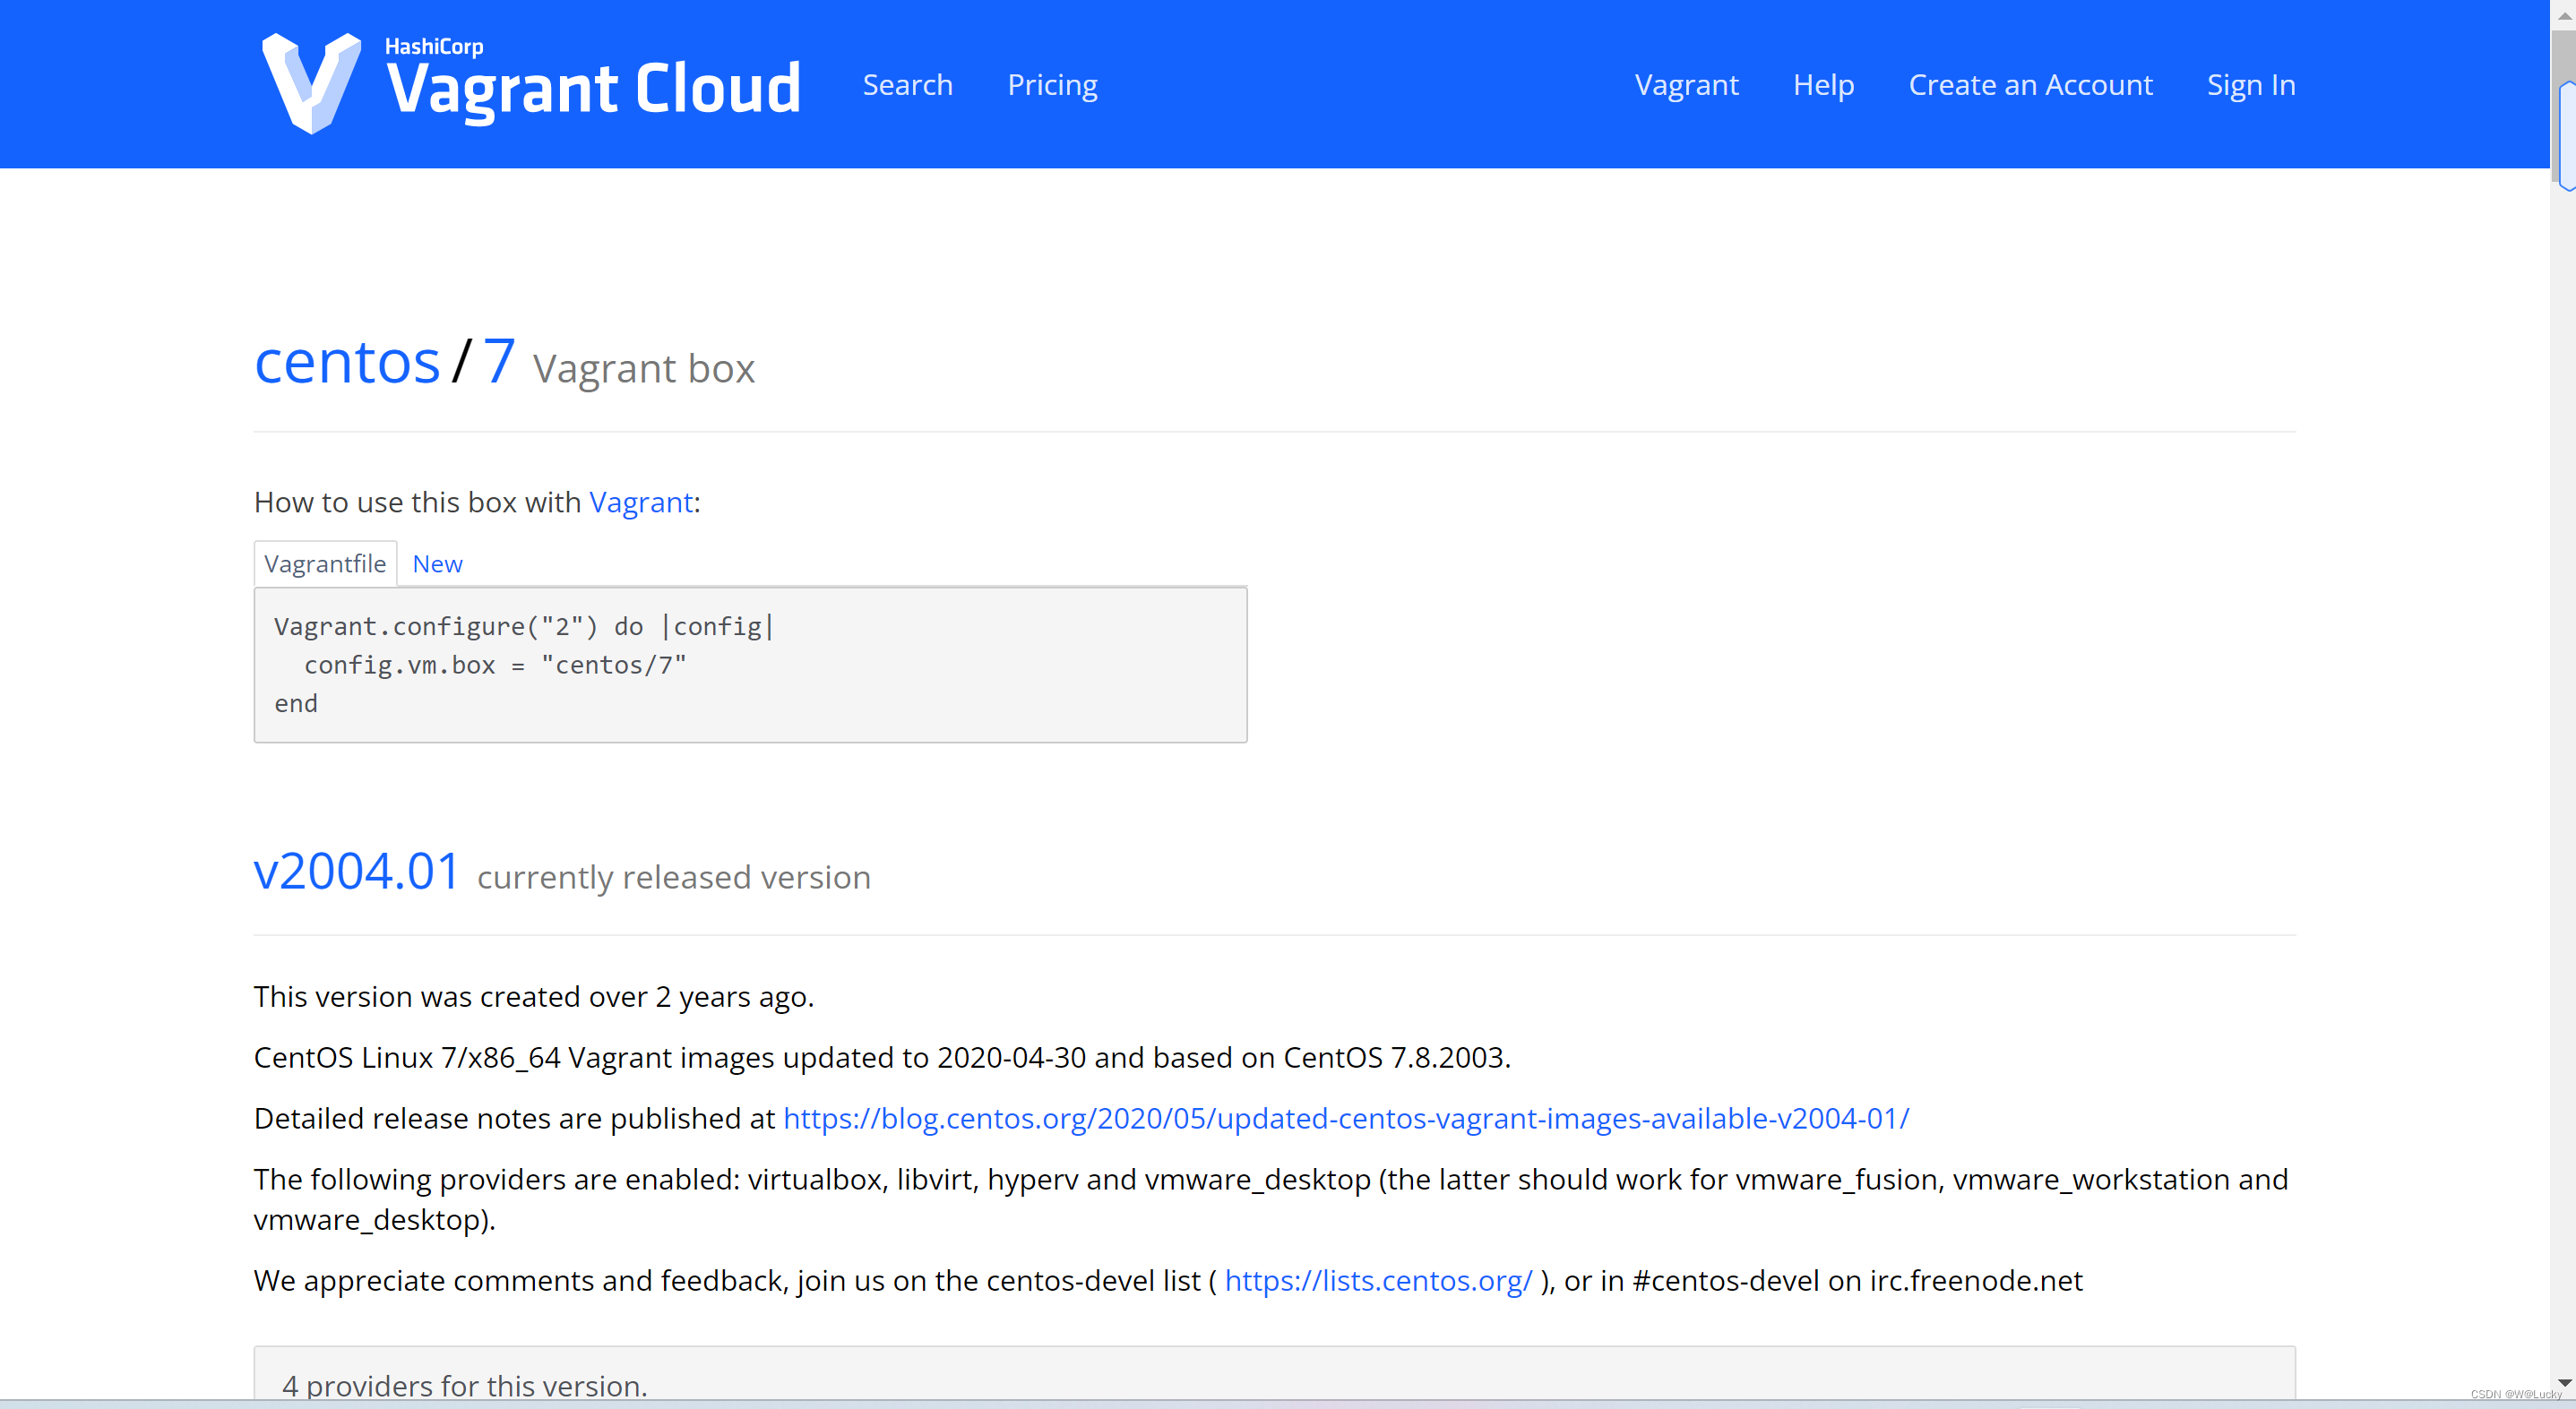Open the centos user link in the heading
This screenshot has height=1409, width=2576.
tap(347, 361)
